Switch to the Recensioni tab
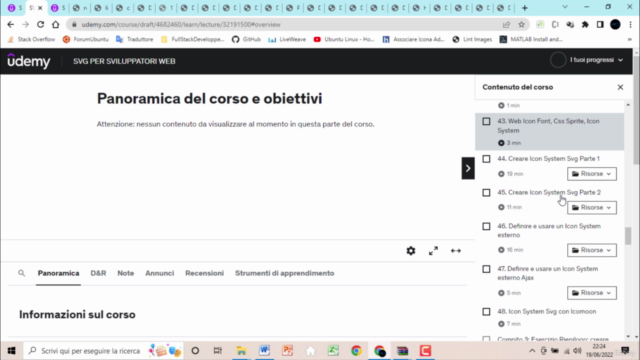Viewport: 640px width, 360px height. coord(204,273)
